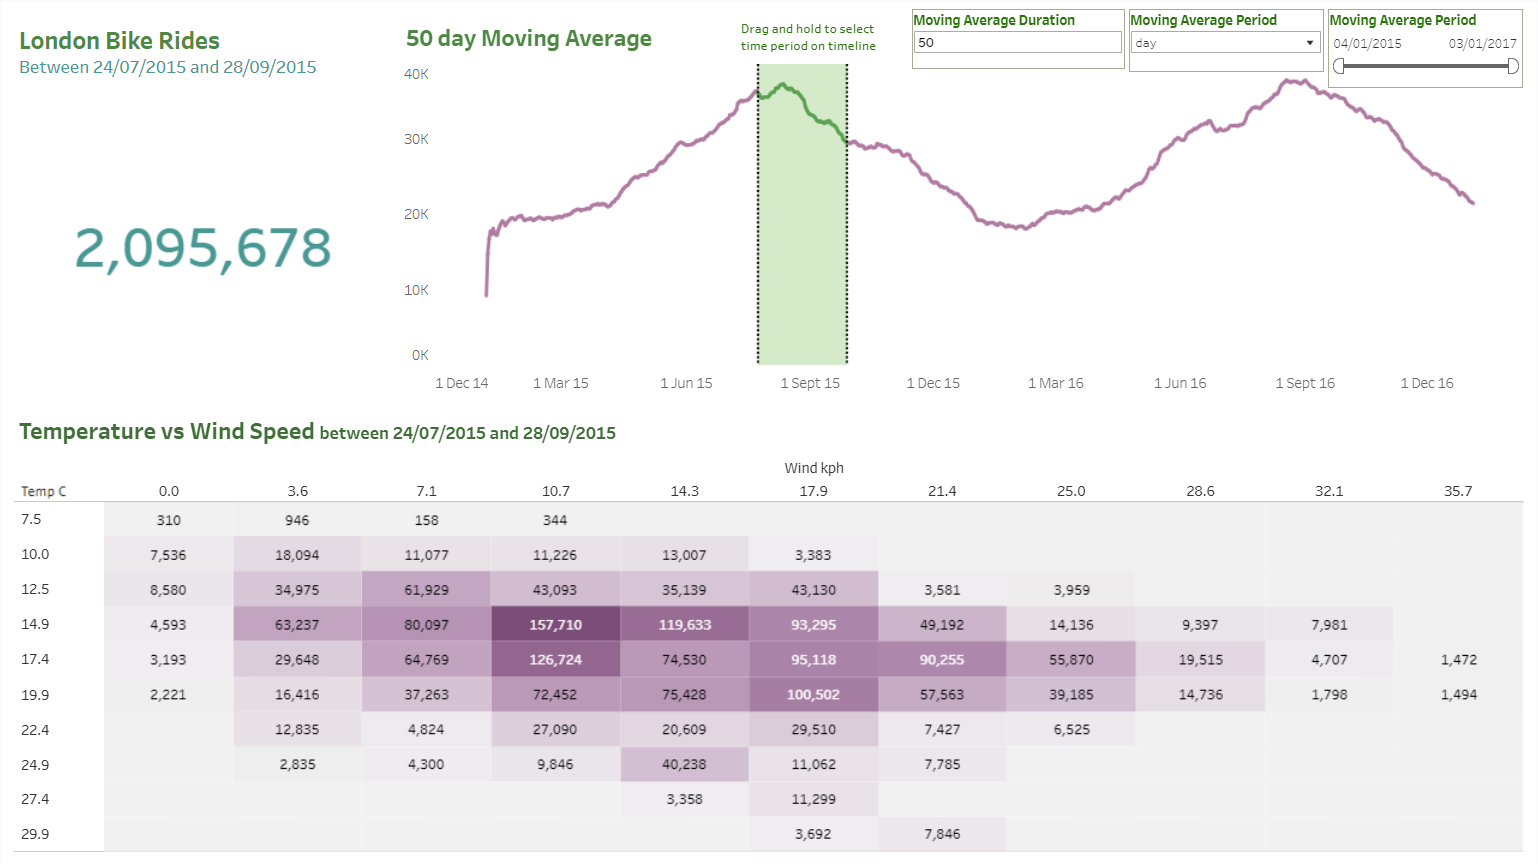Viewport: 1538px width, 864px height.
Task: Click the right handle of date range slider
Action: (1513, 66)
